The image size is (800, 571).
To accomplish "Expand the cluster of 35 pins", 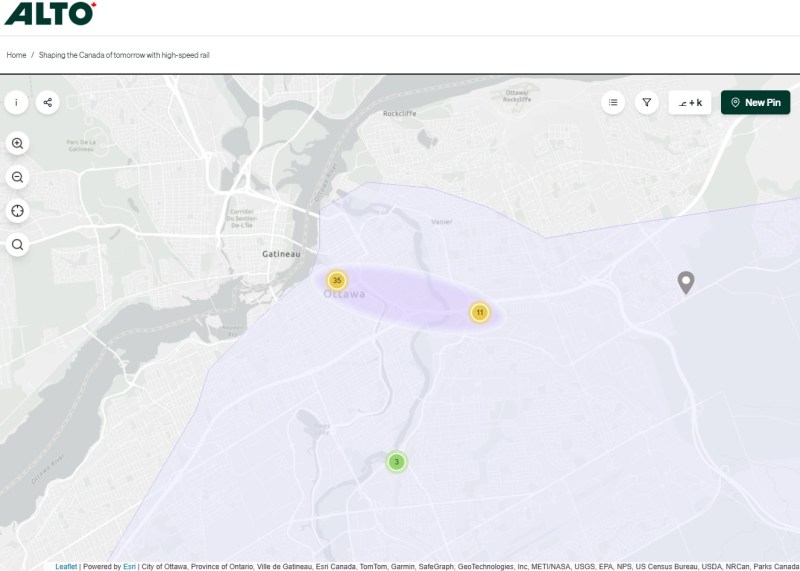I will coord(337,280).
